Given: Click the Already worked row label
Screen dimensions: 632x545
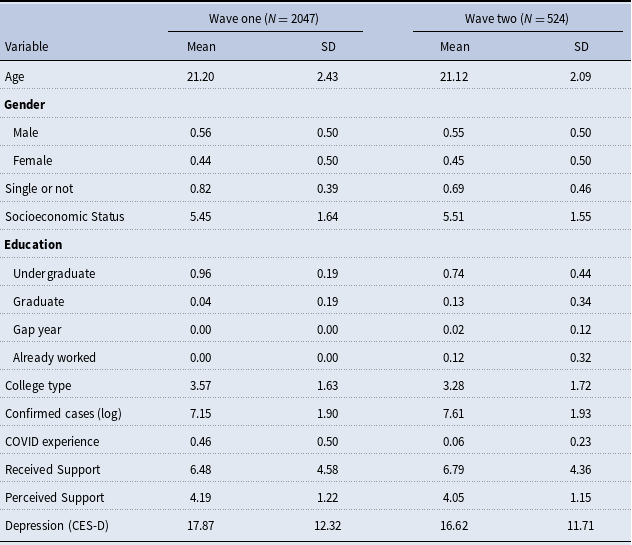Looking at the screenshot, I should pyautogui.click(x=54, y=358).
